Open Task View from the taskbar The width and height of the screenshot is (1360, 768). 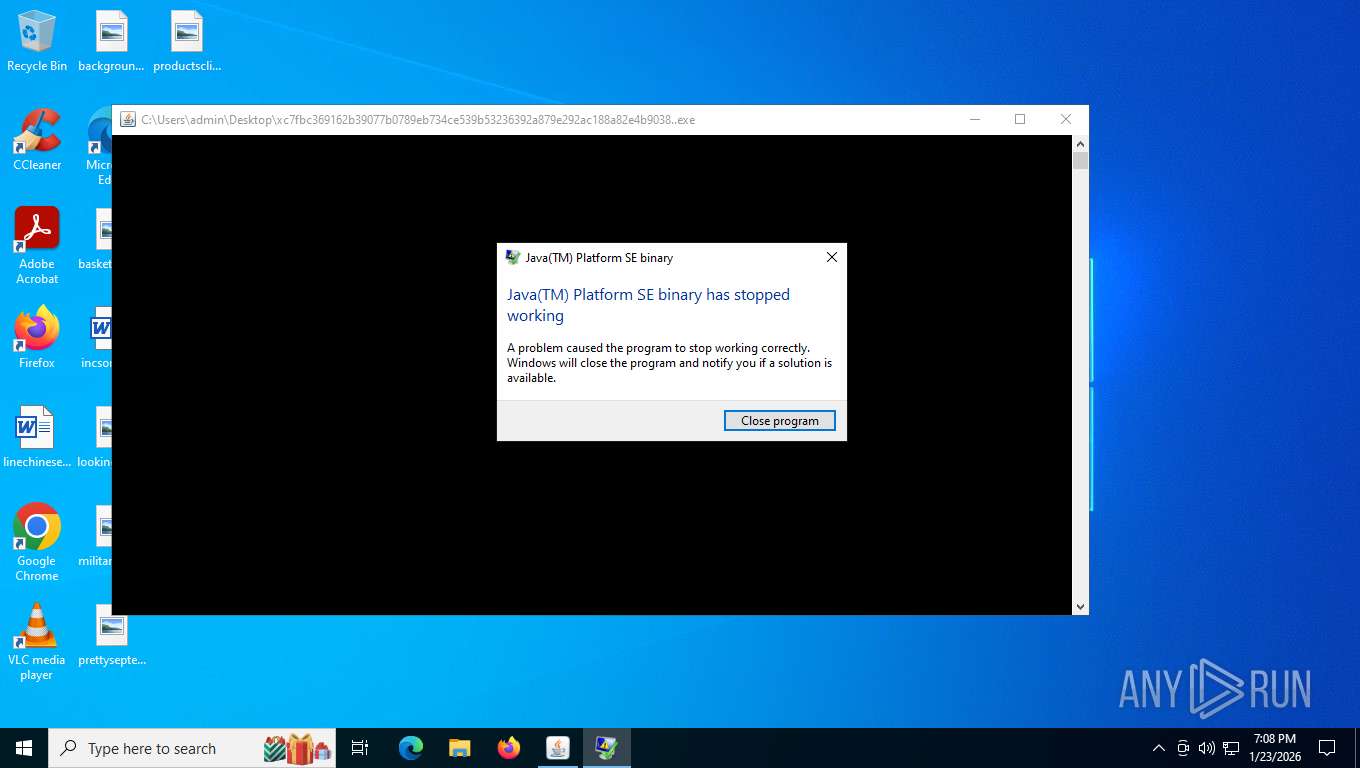(x=360, y=748)
